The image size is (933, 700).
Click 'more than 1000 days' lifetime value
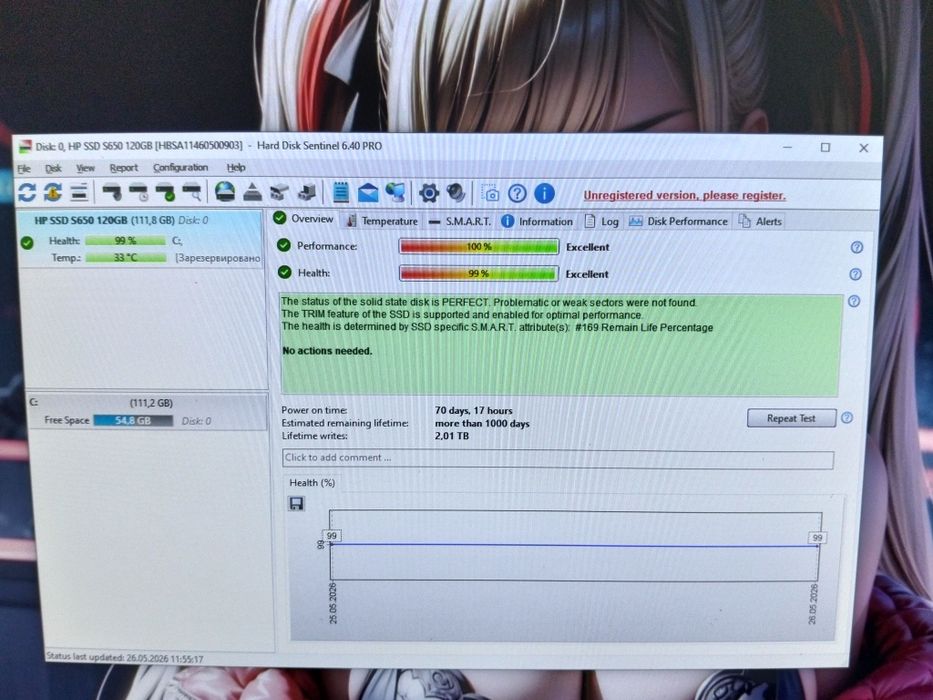(x=482, y=424)
